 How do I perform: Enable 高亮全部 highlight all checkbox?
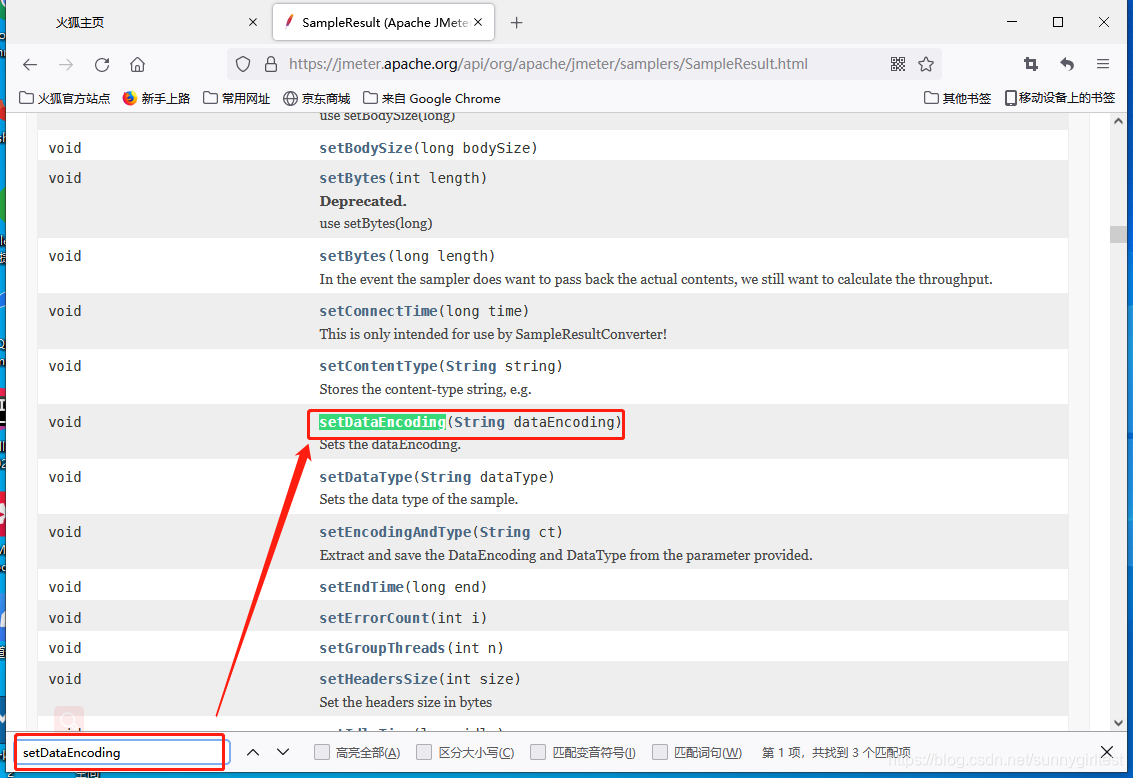(322, 752)
